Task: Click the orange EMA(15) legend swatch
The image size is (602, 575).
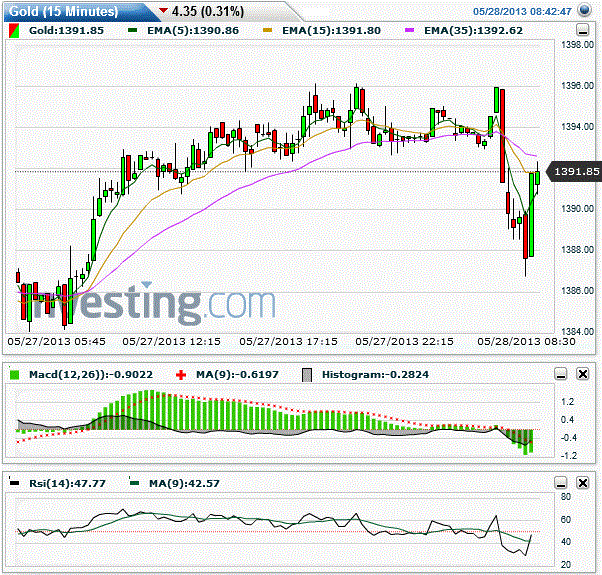Action: point(268,30)
